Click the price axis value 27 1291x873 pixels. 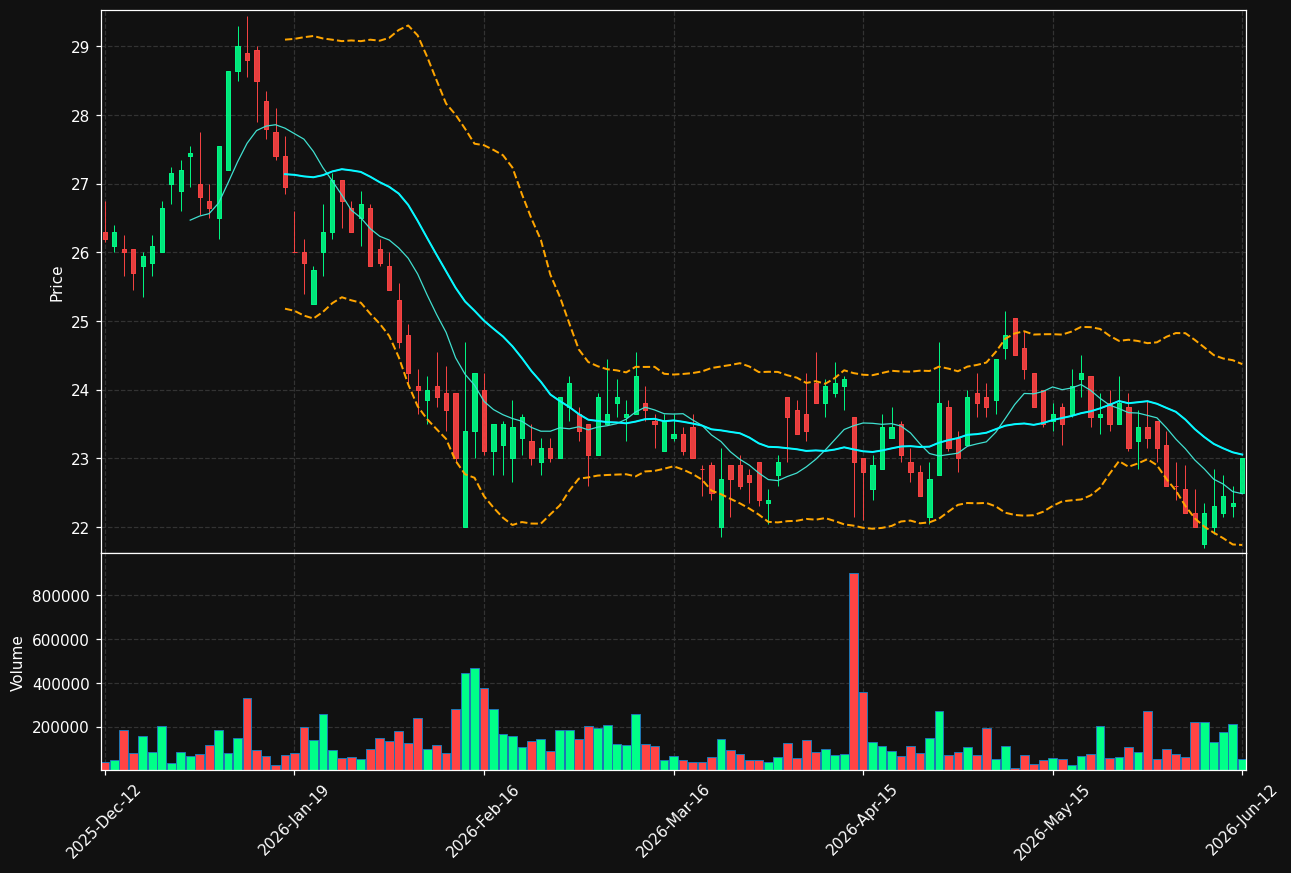point(80,185)
